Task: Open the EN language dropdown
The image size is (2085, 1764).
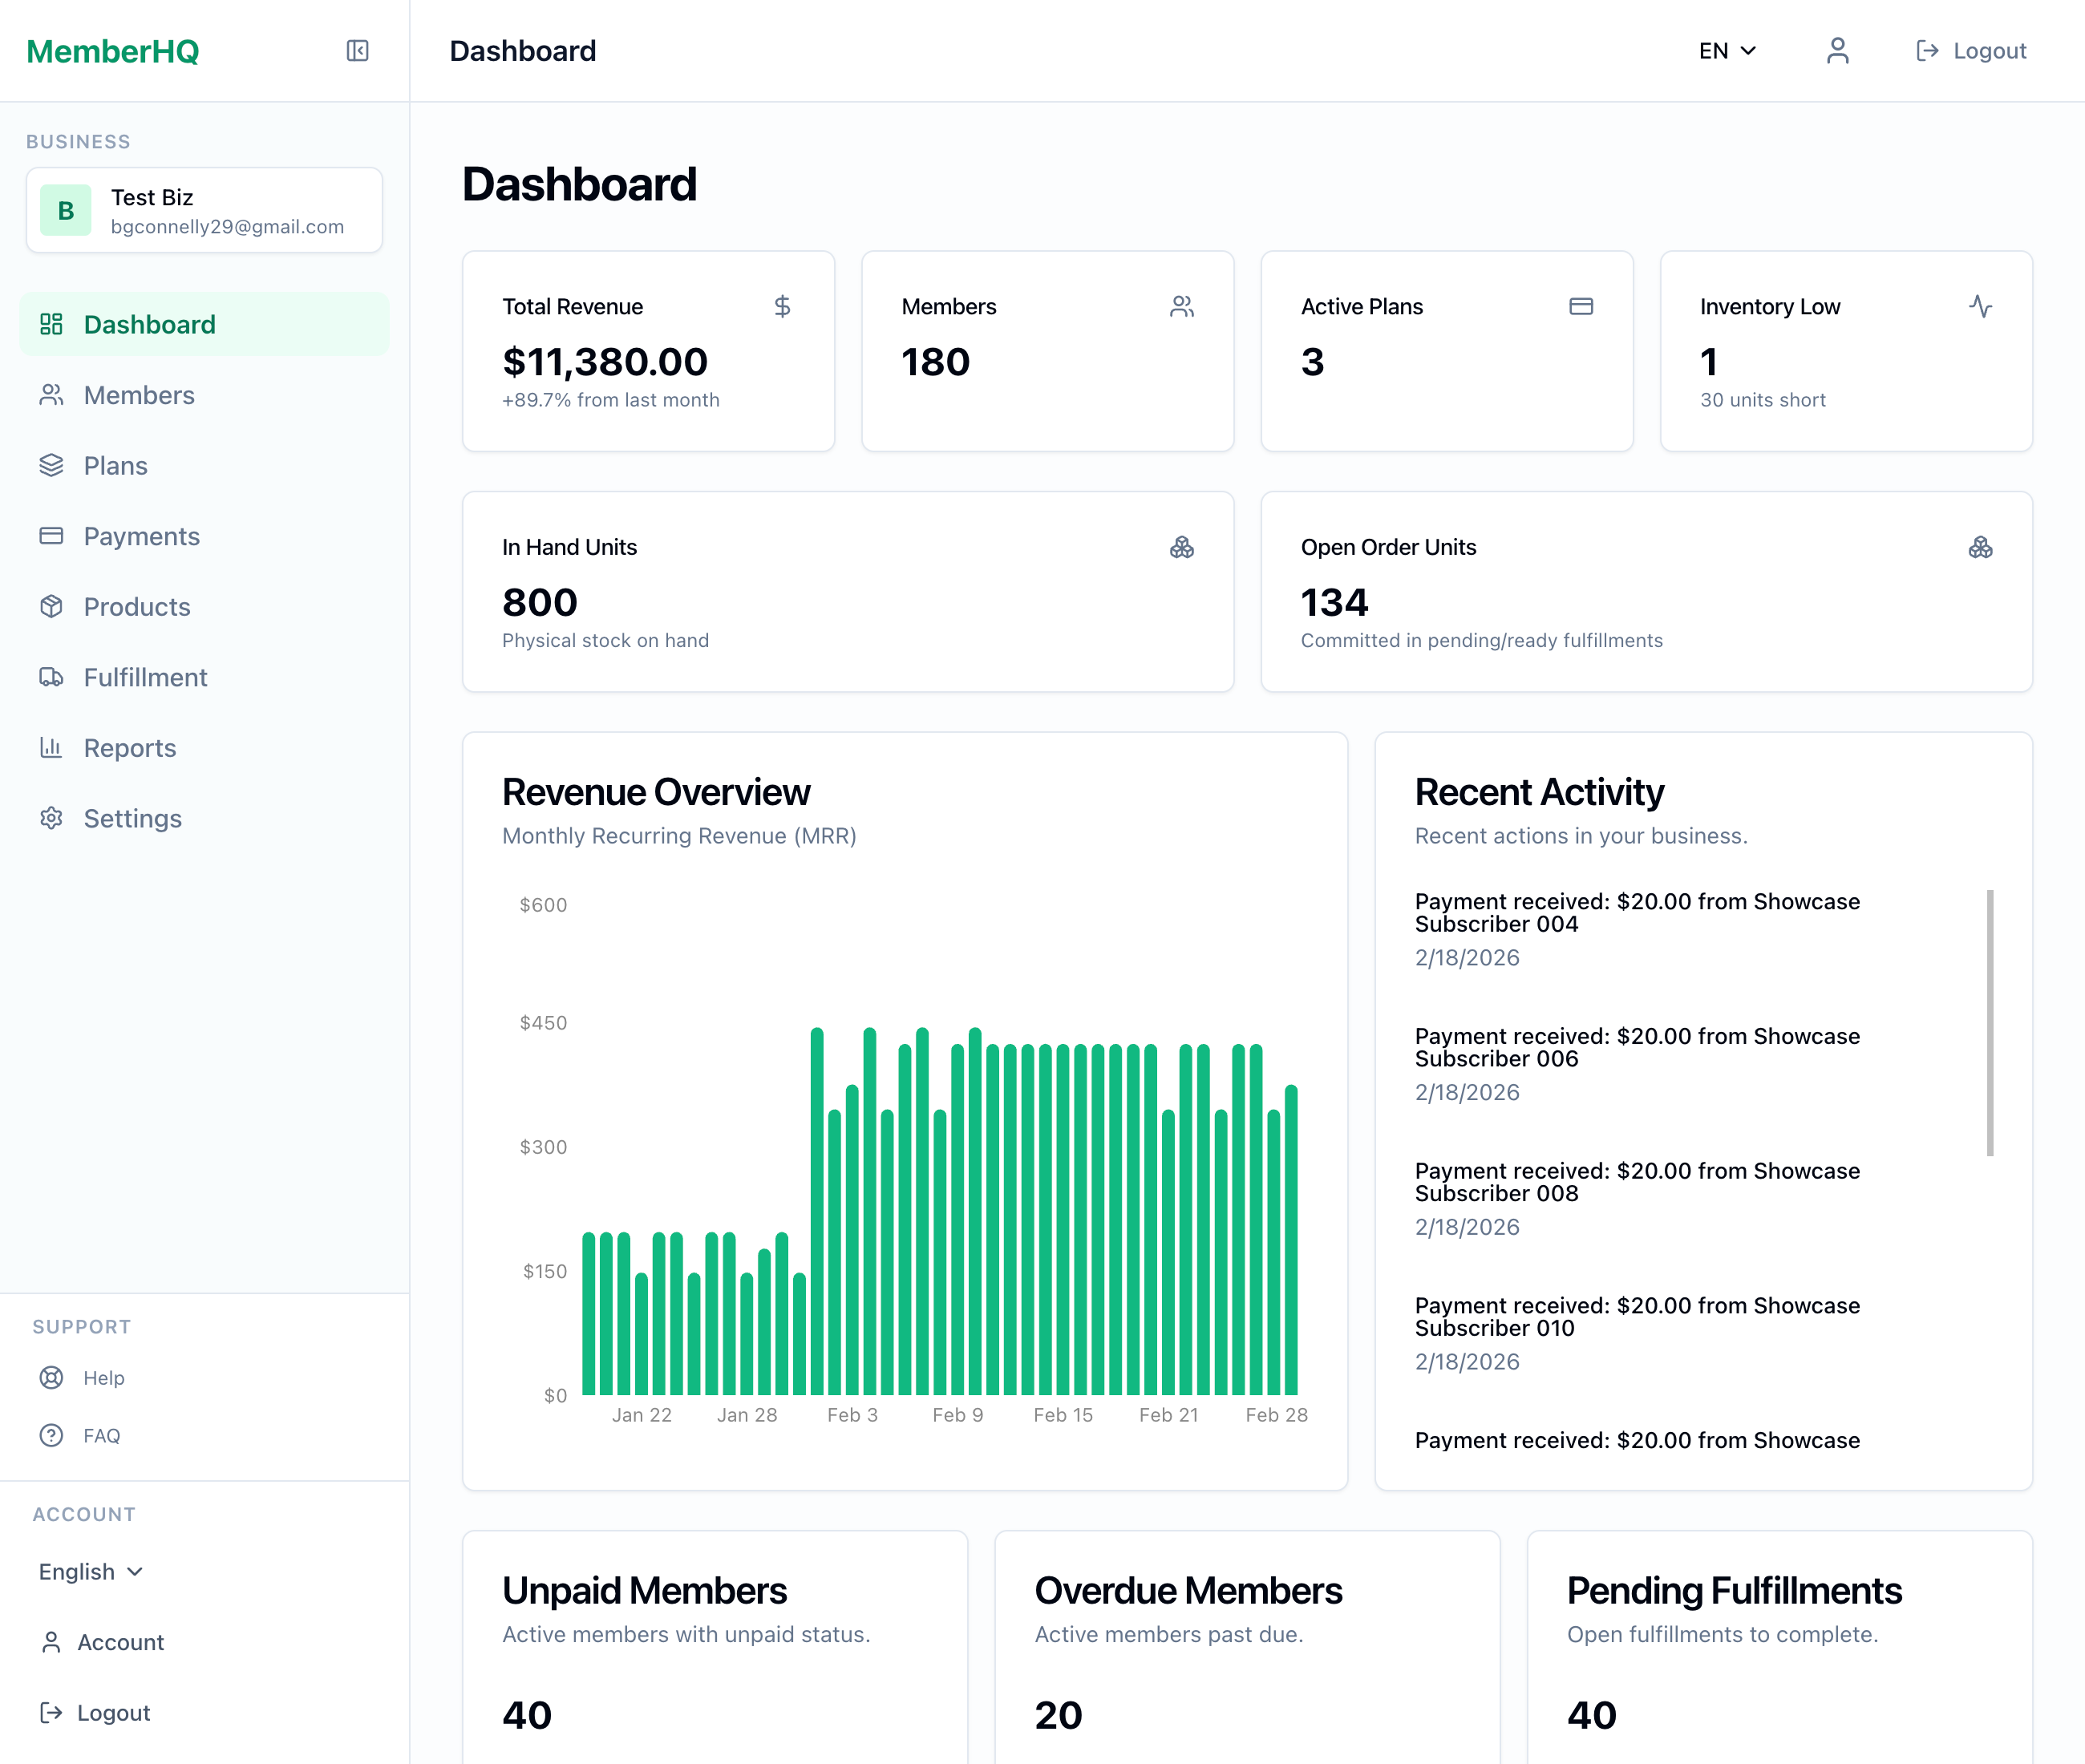Action: click(x=1726, y=50)
